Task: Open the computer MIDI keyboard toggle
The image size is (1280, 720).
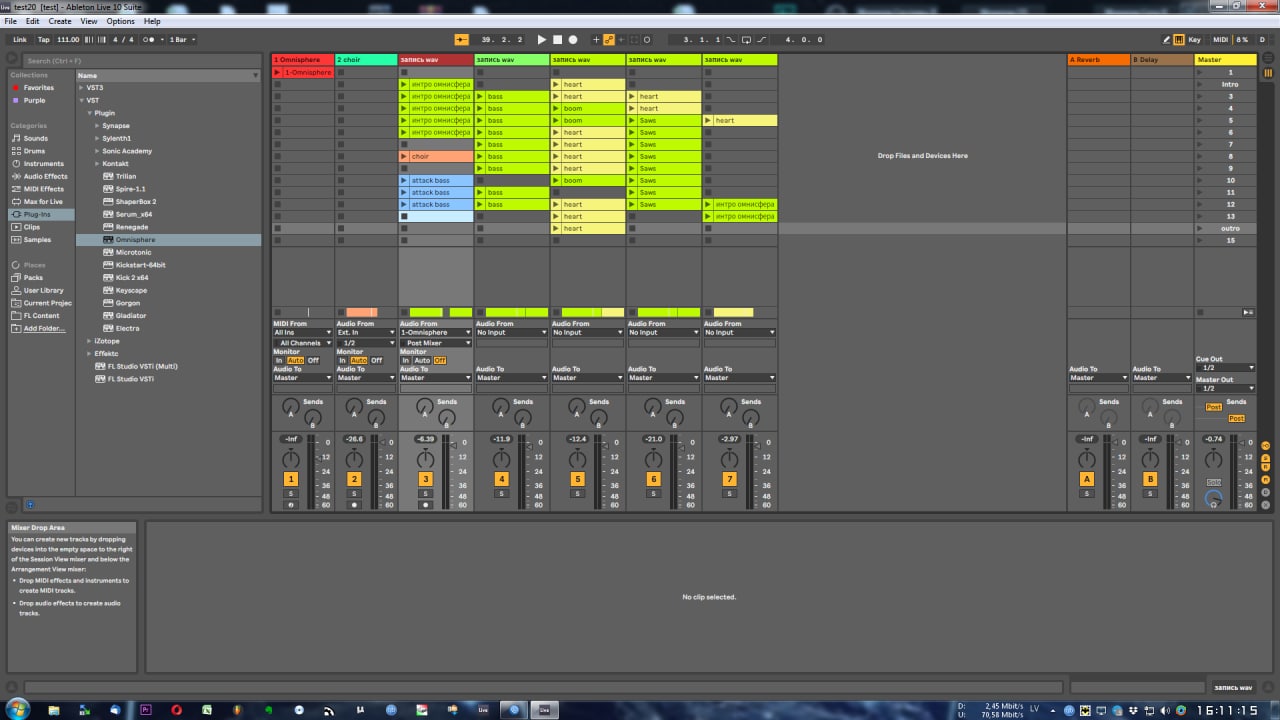Action: 1179,39
